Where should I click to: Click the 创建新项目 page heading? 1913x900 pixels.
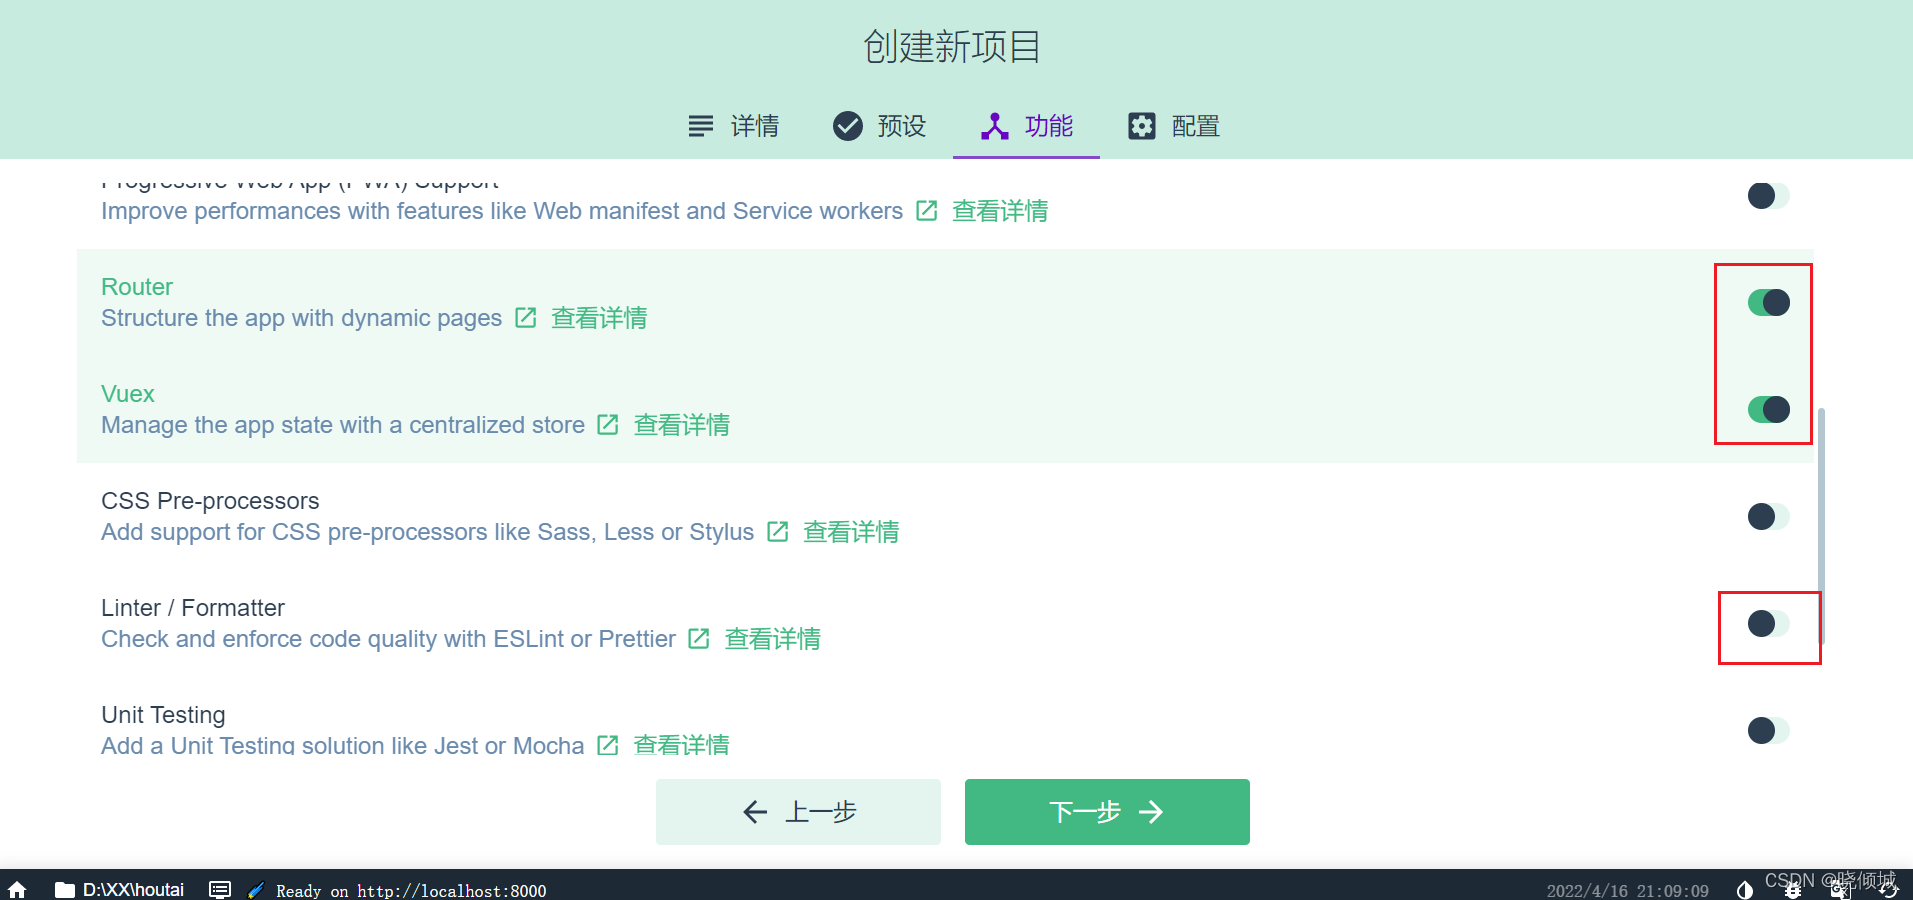[952, 47]
